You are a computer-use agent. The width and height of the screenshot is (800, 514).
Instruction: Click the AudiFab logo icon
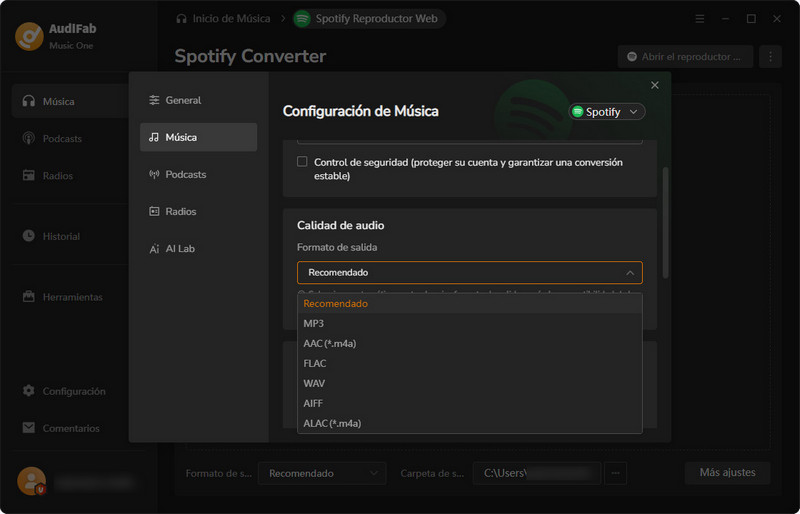[29, 36]
